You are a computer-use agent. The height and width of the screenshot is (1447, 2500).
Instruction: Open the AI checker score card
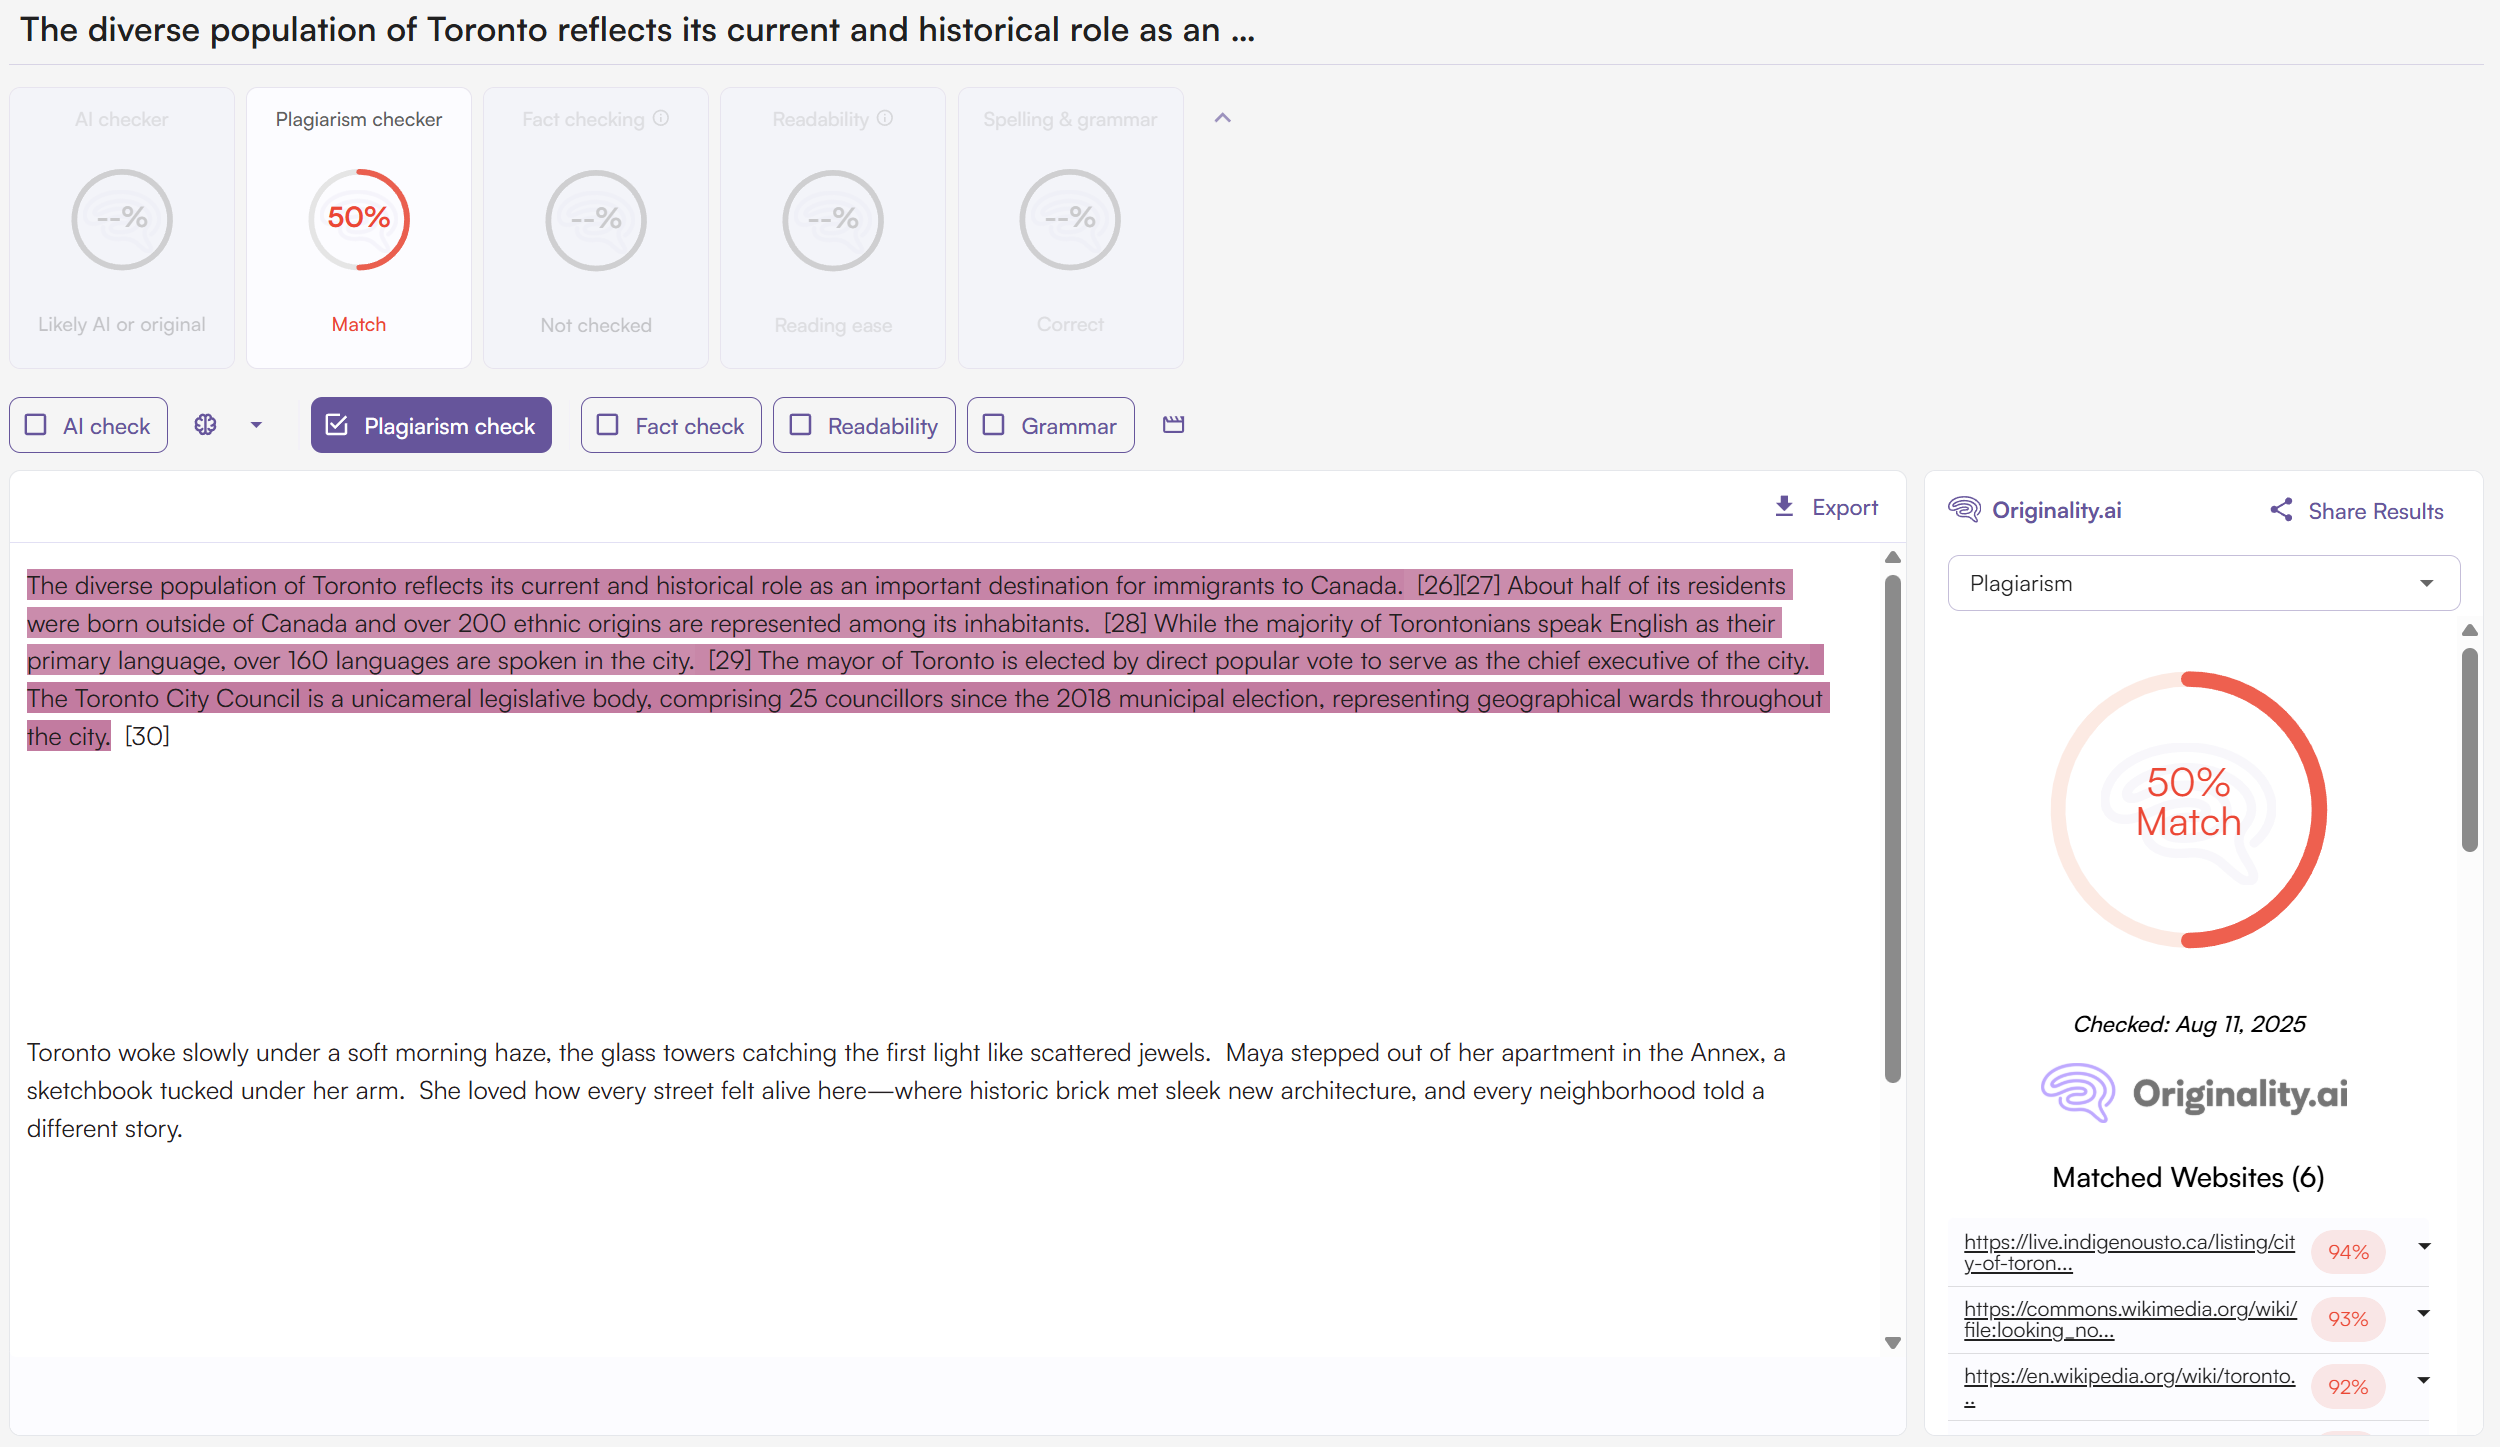[122, 228]
